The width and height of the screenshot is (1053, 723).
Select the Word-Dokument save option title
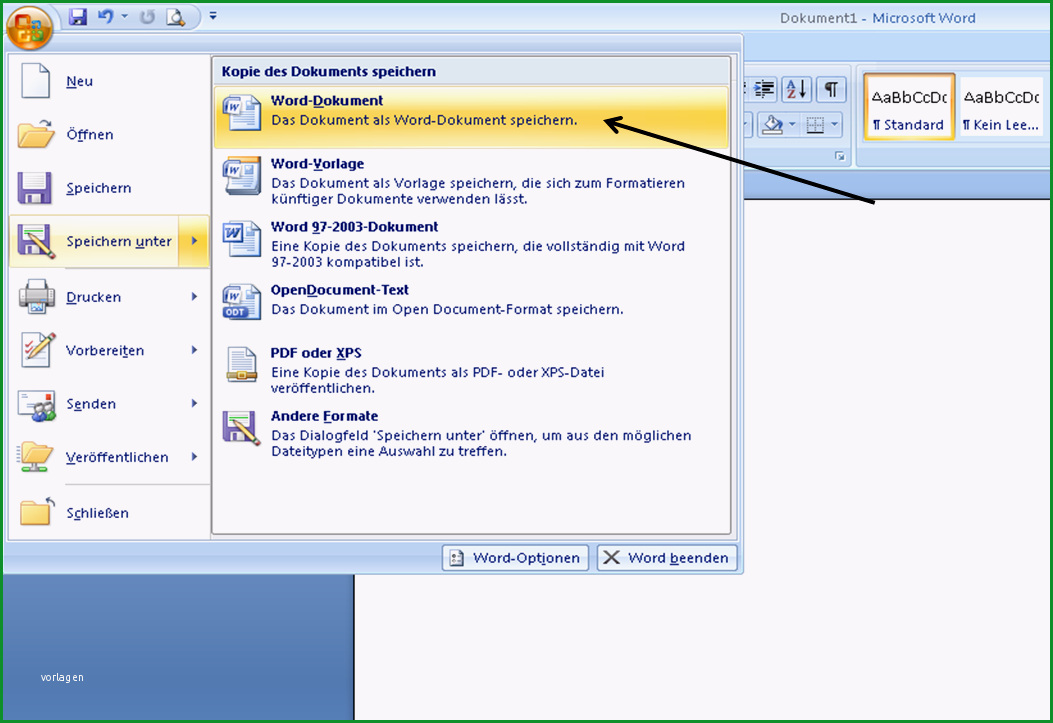click(x=326, y=101)
